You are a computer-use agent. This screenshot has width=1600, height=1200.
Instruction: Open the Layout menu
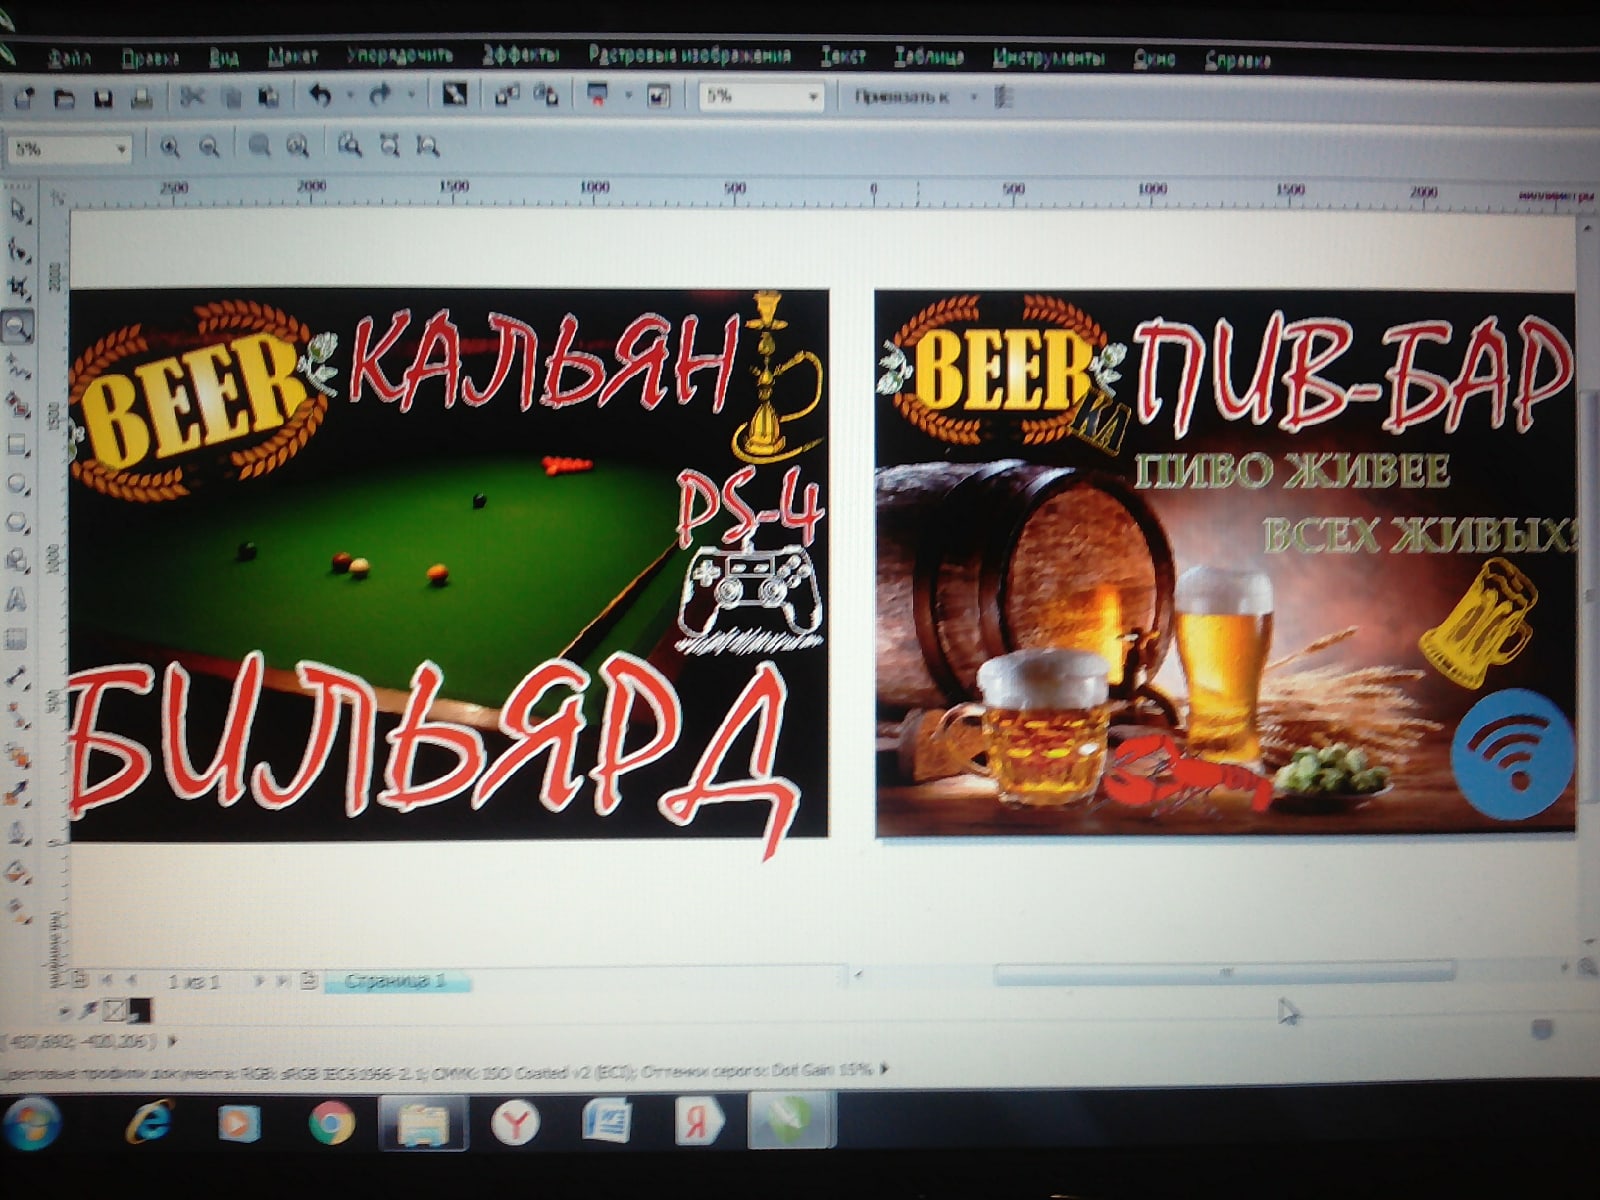(x=293, y=57)
